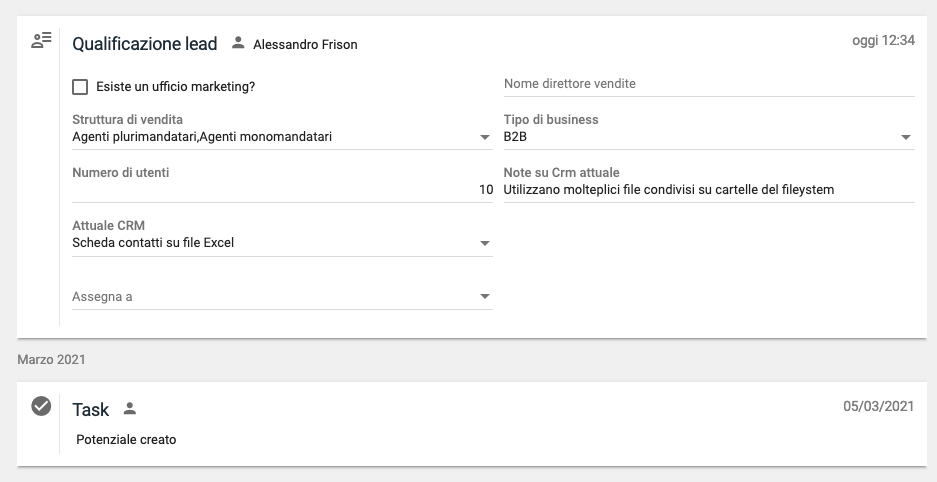The height and width of the screenshot is (482, 937).
Task: Click the person icon next to Task
Action: click(x=129, y=409)
